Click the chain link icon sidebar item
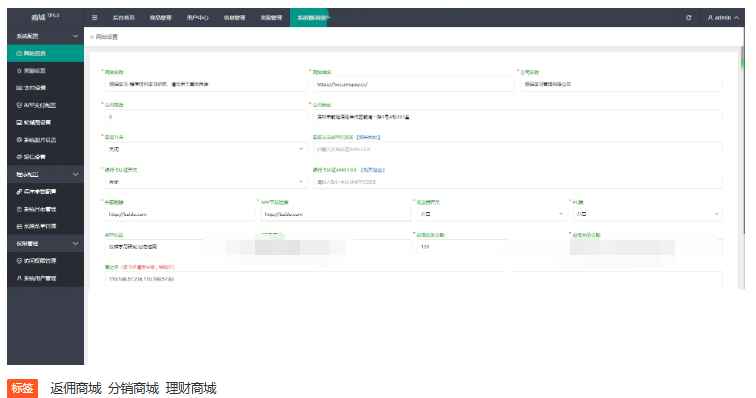756x398 pixels. 19,192
